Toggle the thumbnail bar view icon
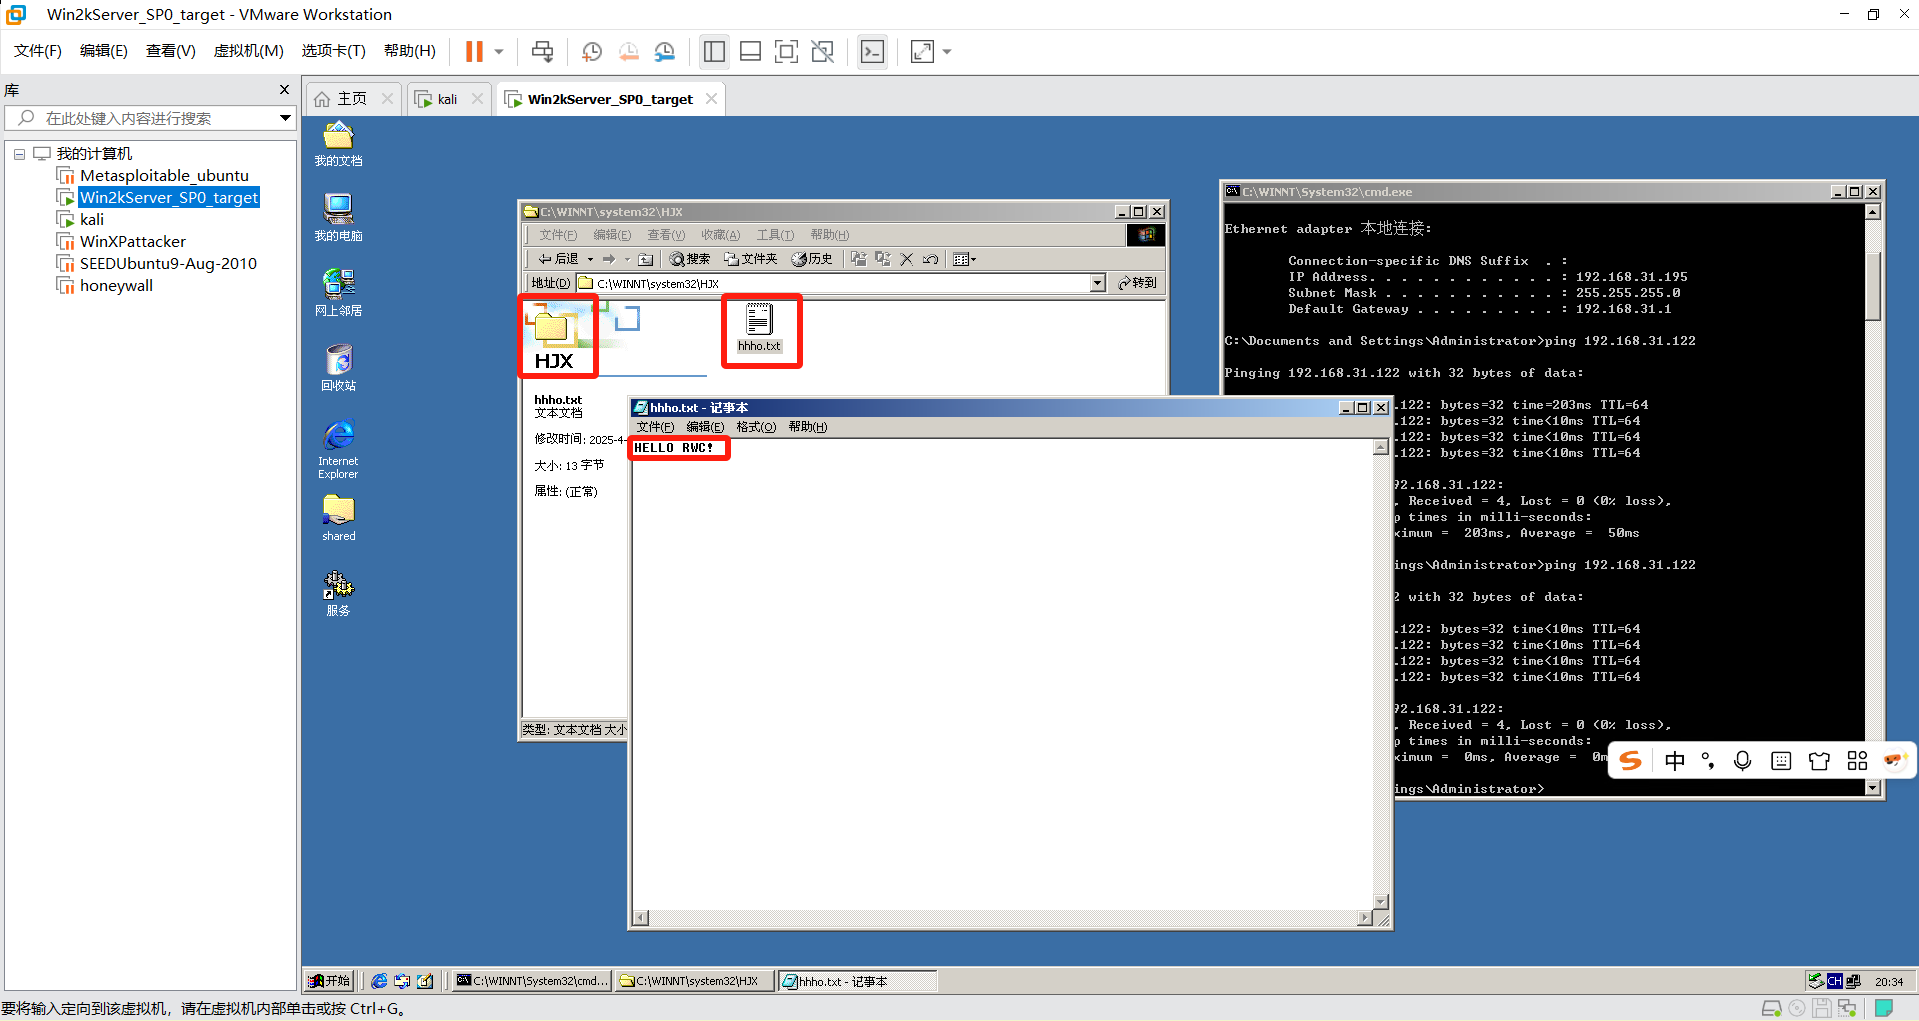 pos(750,51)
